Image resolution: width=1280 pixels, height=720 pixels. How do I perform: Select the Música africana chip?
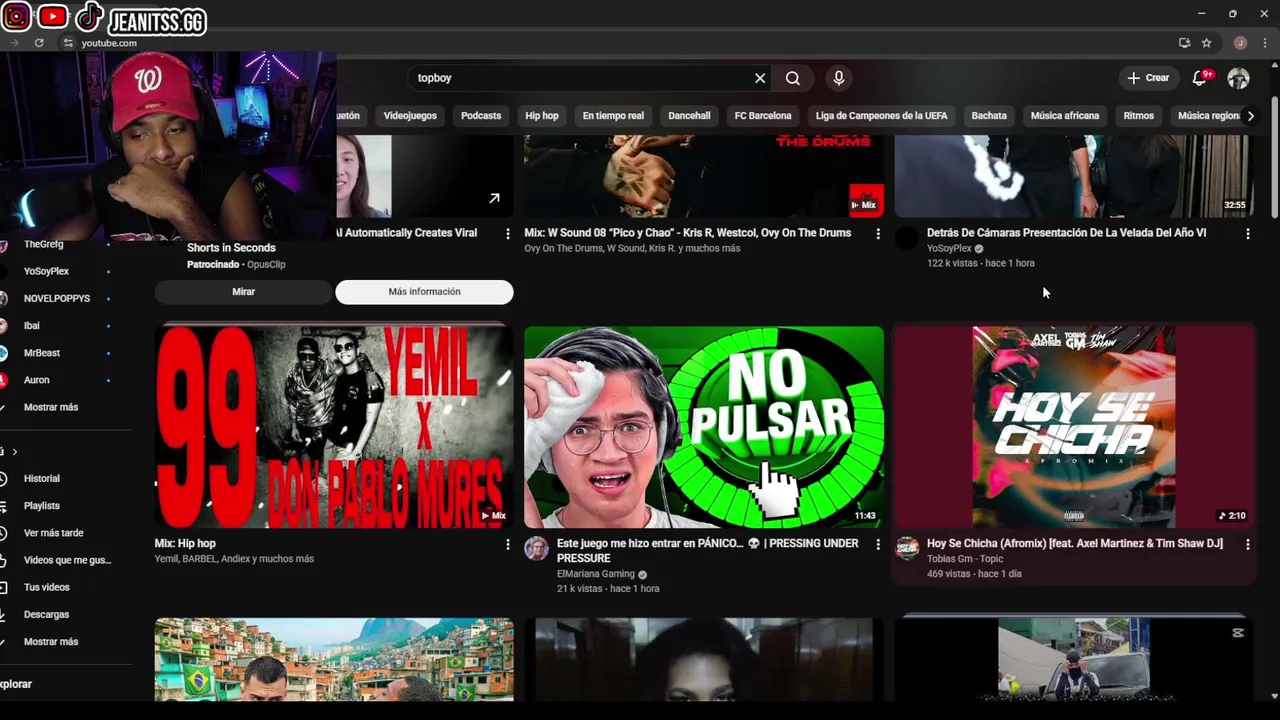click(1065, 116)
